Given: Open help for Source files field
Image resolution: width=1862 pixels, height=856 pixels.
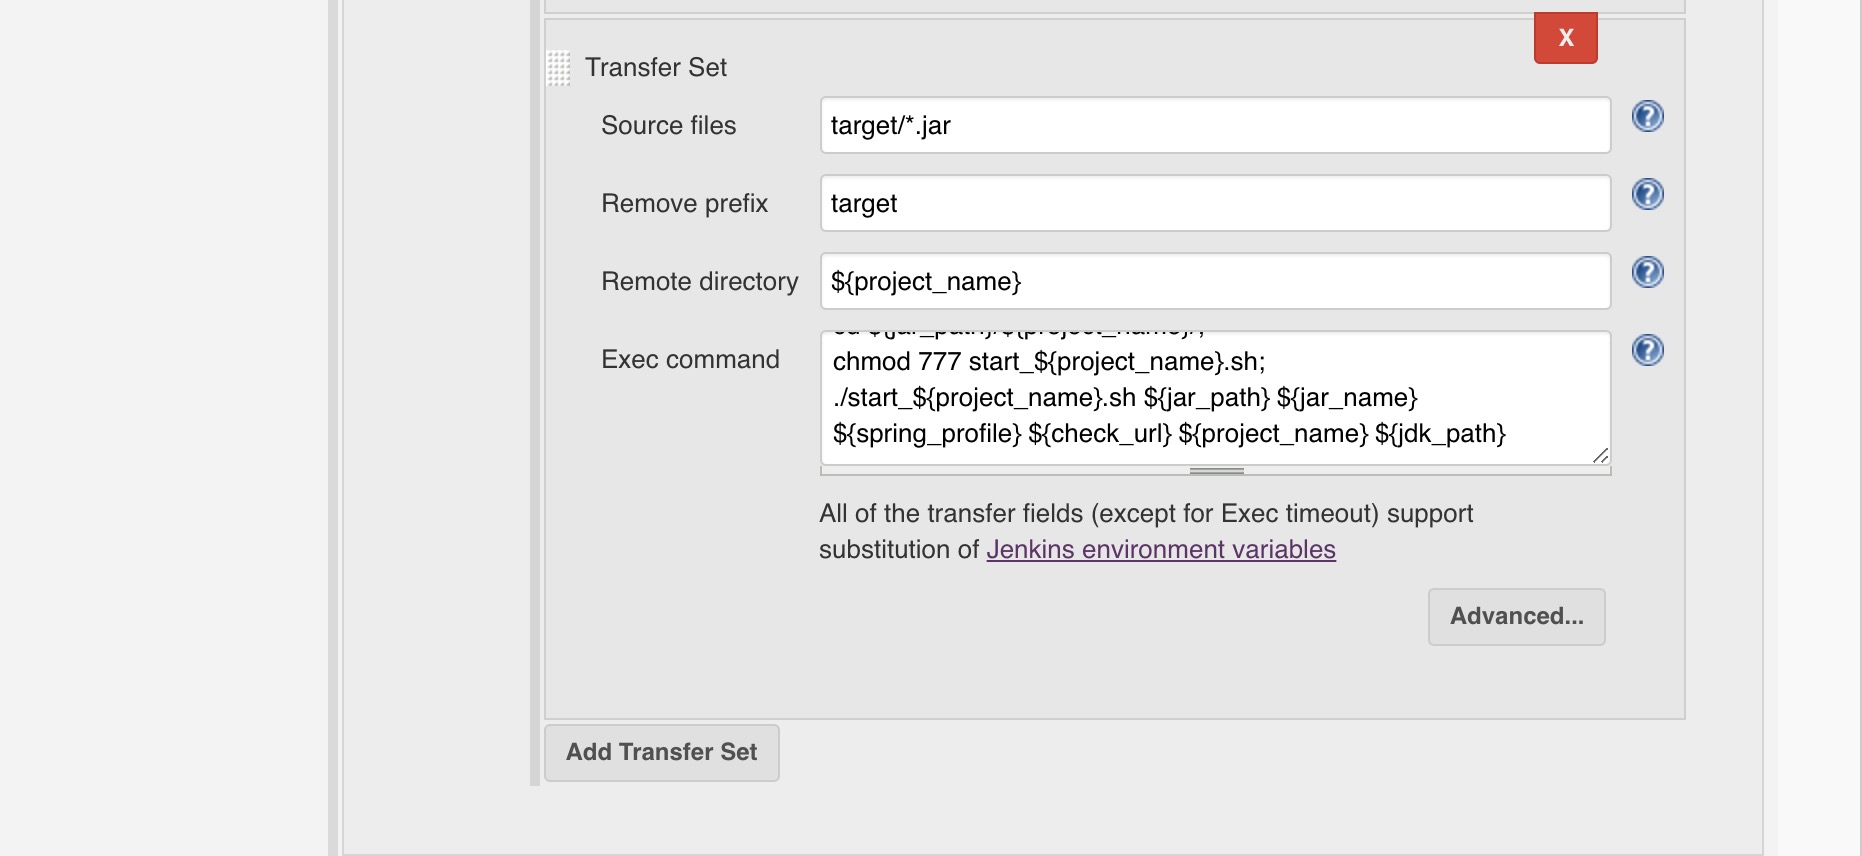Looking at the screenshot, I should point(1647,116).
